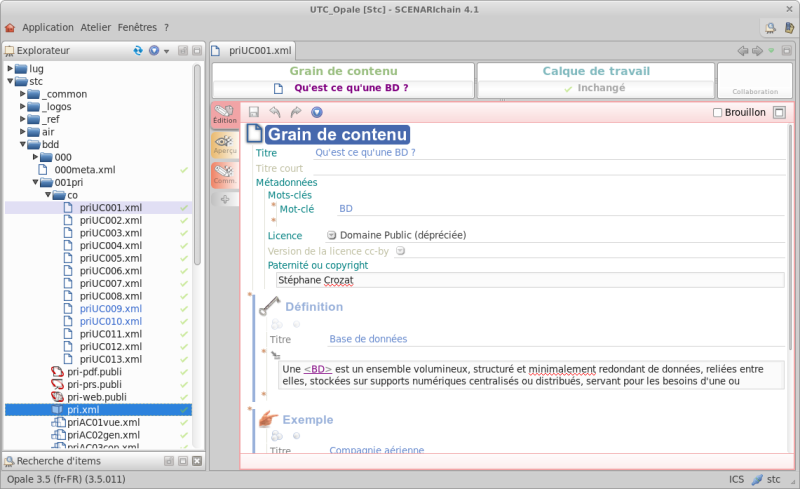Click the BD link in definition text
Image resolution: width=800 pixels, height=489 pixels.
click(x=317, y=369)
